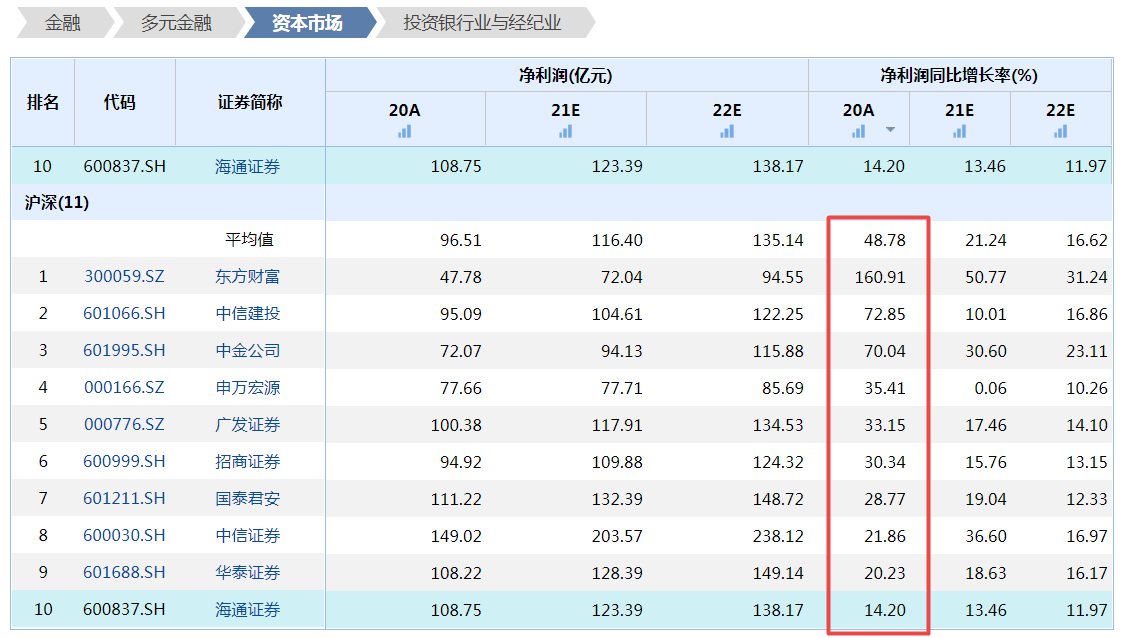This screenshot has height=638, width=1123.
Task: Click 东方财富 growth value 160.91
Action: (880, 277)
